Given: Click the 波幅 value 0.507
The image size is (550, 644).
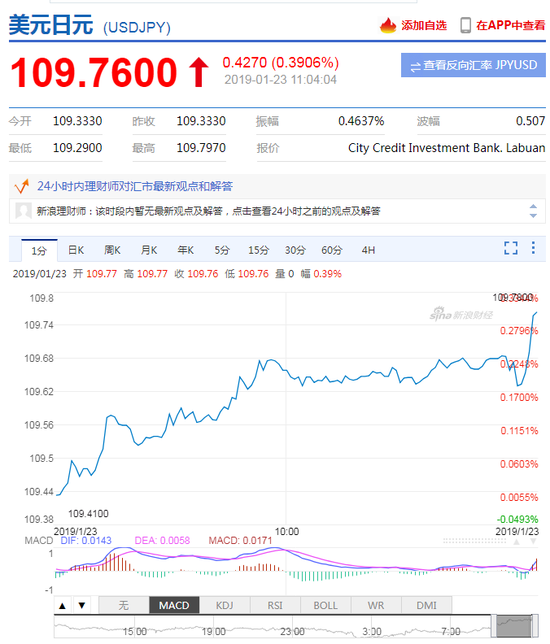Looking at the screenshot, I should click(x=530, y=121).
